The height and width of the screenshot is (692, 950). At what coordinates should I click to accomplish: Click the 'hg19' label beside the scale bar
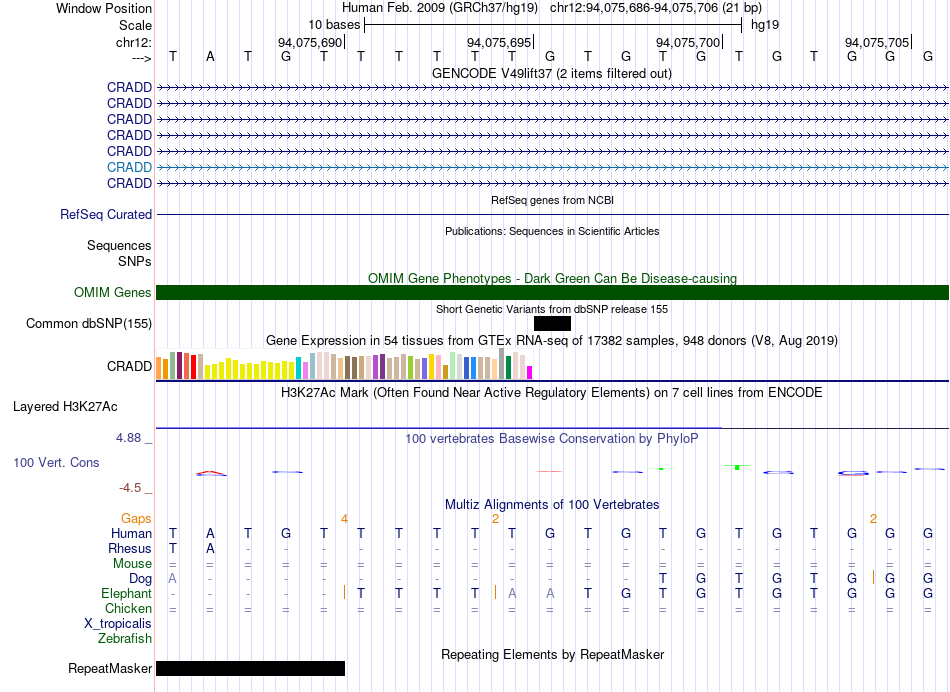coord(765,25)
